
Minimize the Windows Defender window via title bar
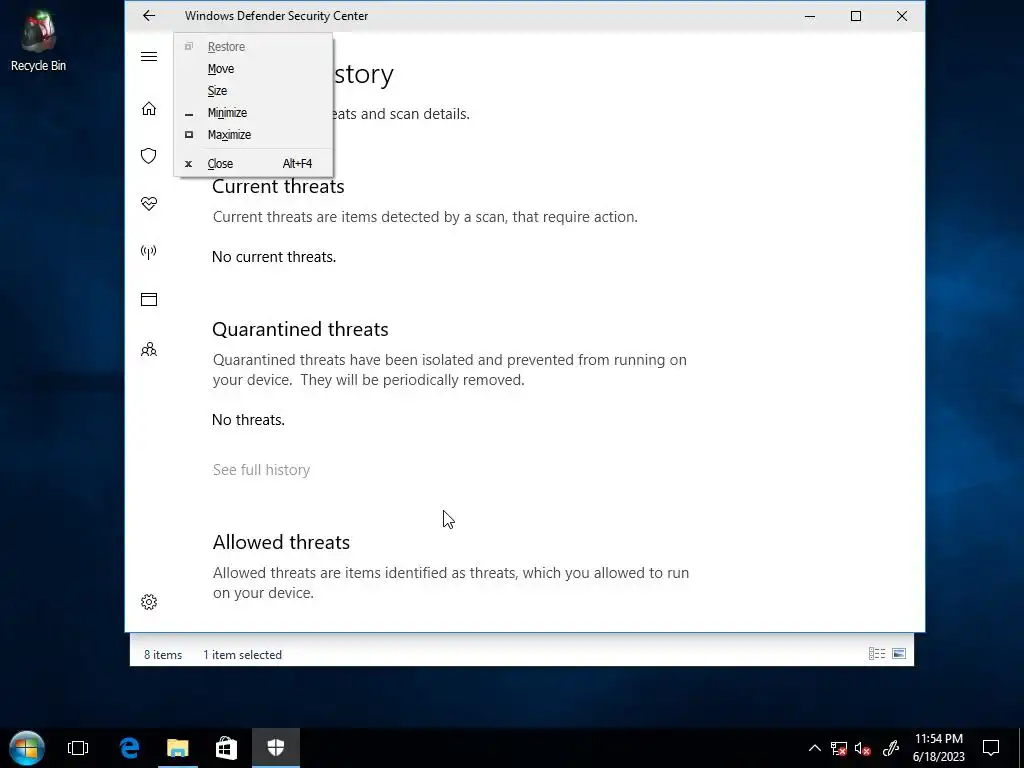pyautogui.click(x=810, y=16)
